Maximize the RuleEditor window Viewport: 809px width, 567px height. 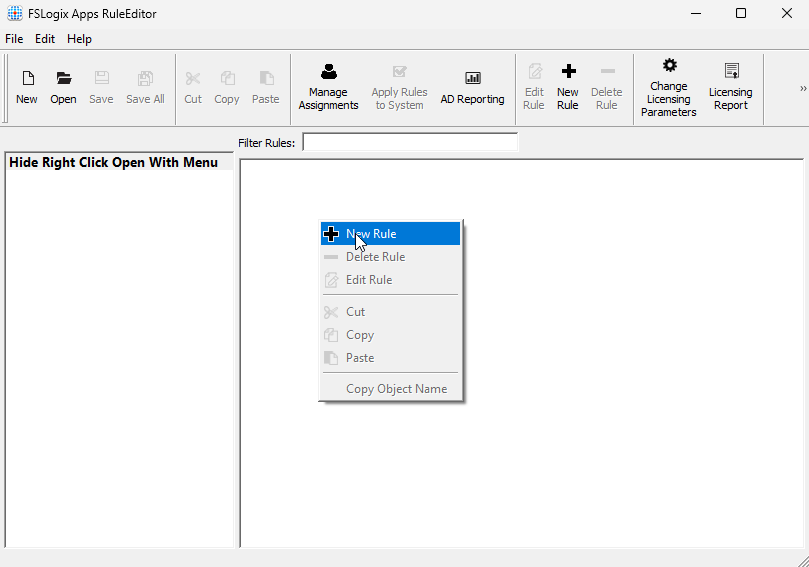(x=741, y=14)
